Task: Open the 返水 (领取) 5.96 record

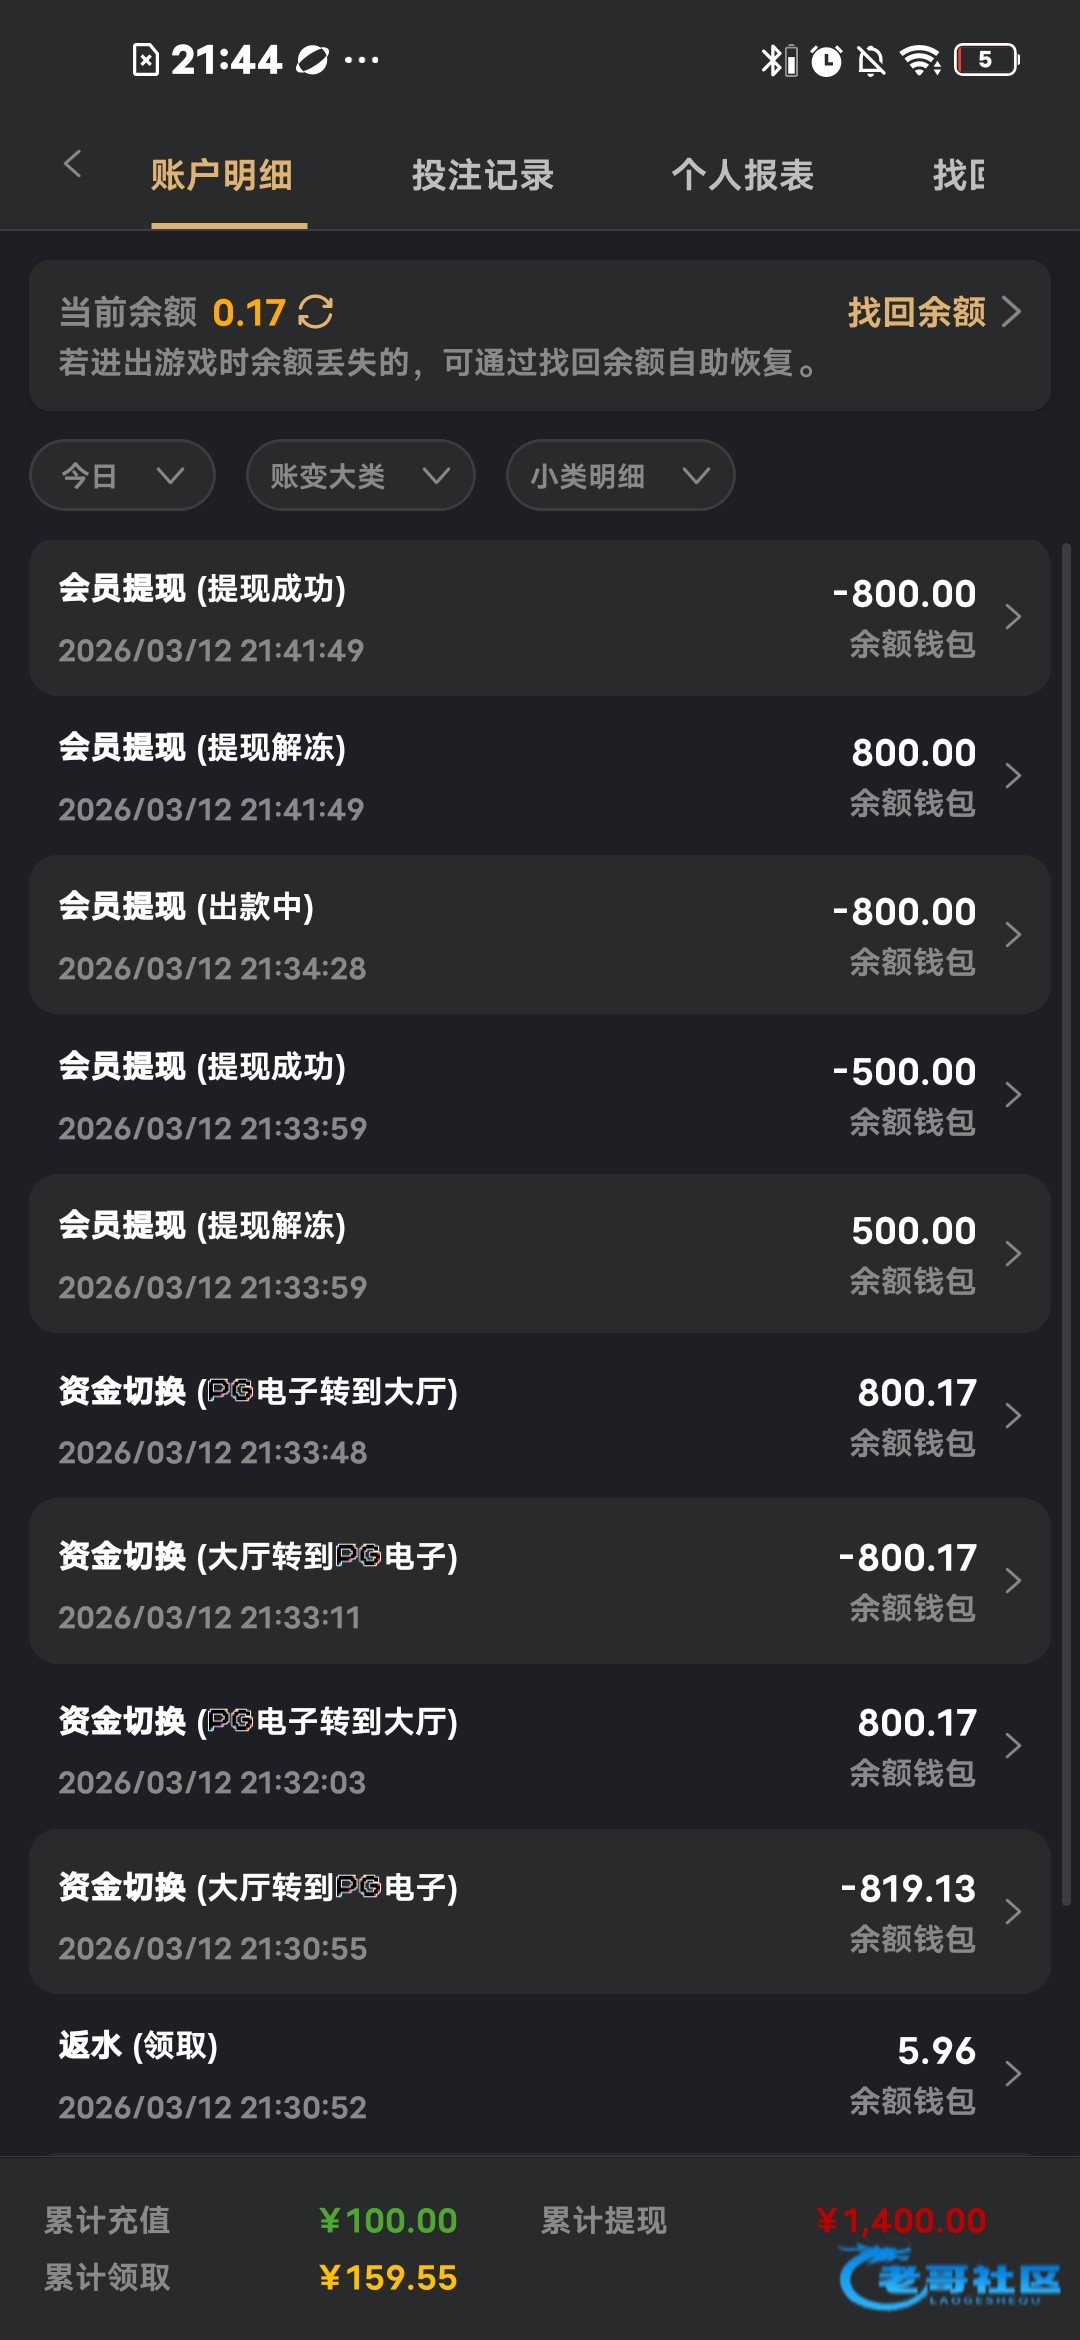Action: point(540,2075)
